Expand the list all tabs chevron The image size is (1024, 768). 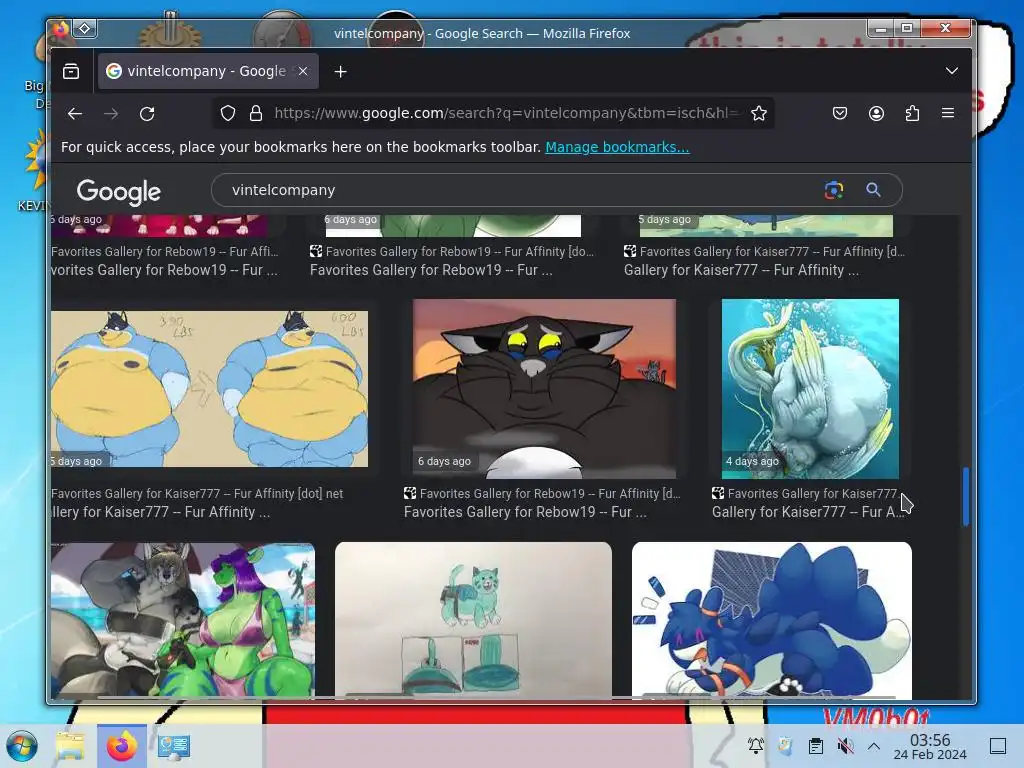(952, 71)
